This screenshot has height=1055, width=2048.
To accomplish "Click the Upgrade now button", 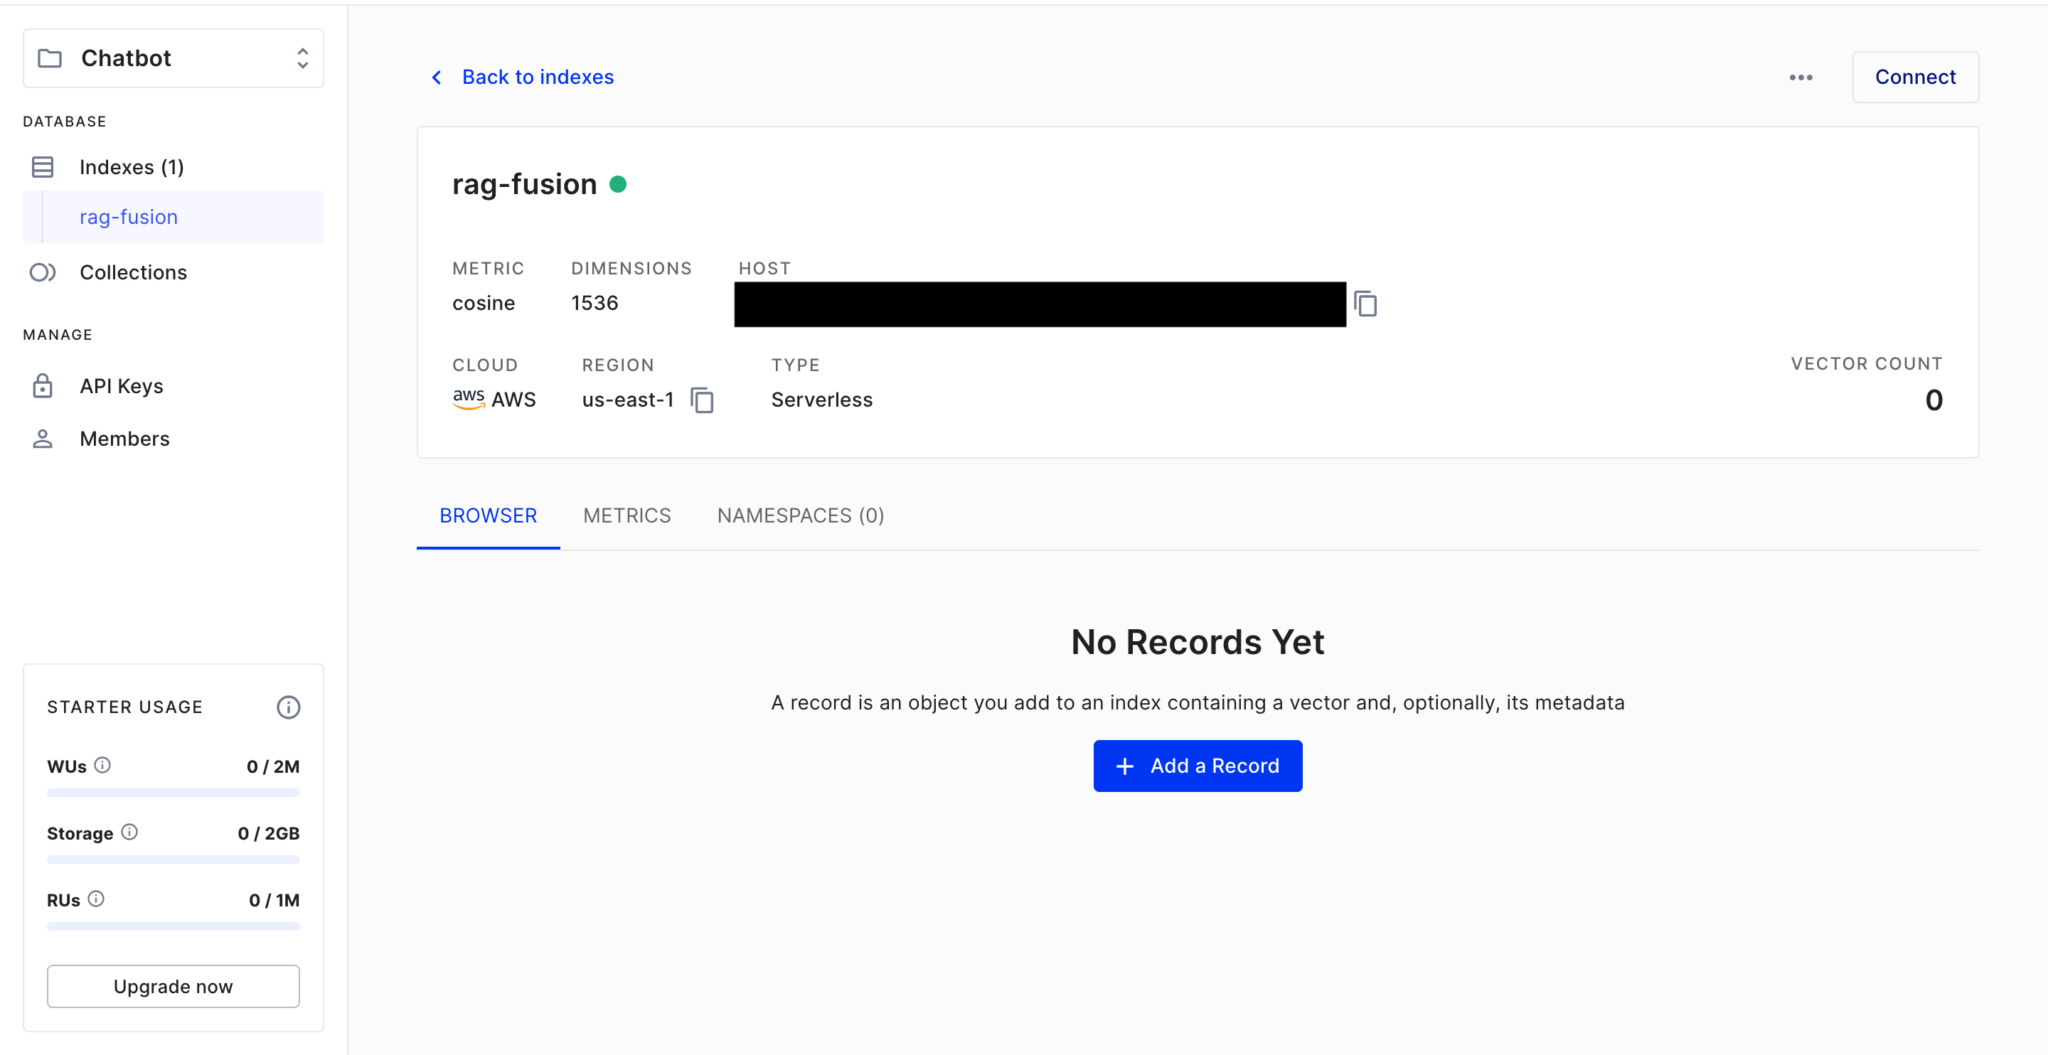I will pyautogui.click(x=173, y=986).
